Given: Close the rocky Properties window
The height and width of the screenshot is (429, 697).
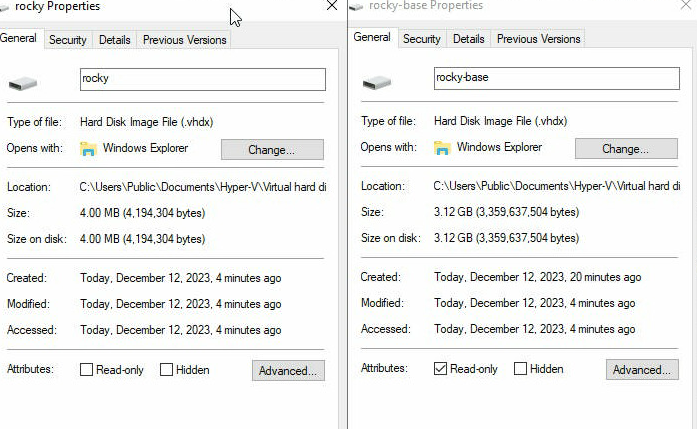Looking at the screenshot, I should coord(332,6).
